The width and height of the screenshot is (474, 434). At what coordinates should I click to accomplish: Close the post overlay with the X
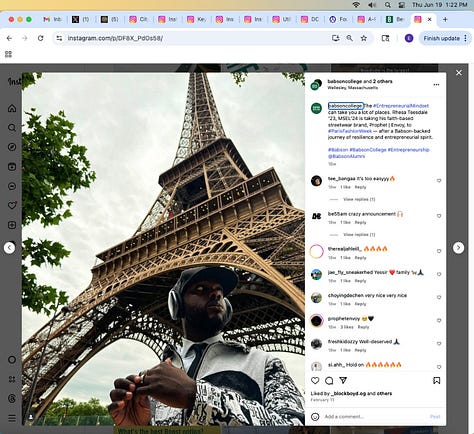459,73
